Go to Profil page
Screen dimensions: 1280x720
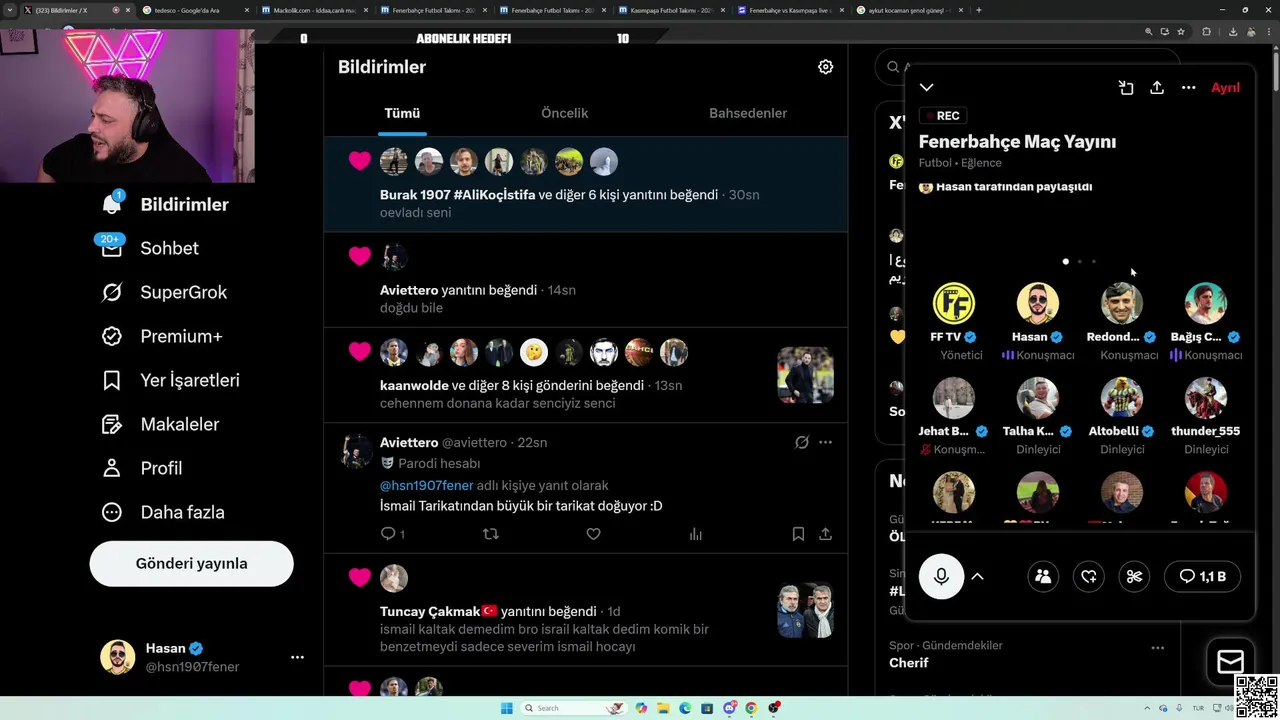click(x=141, y=468)
